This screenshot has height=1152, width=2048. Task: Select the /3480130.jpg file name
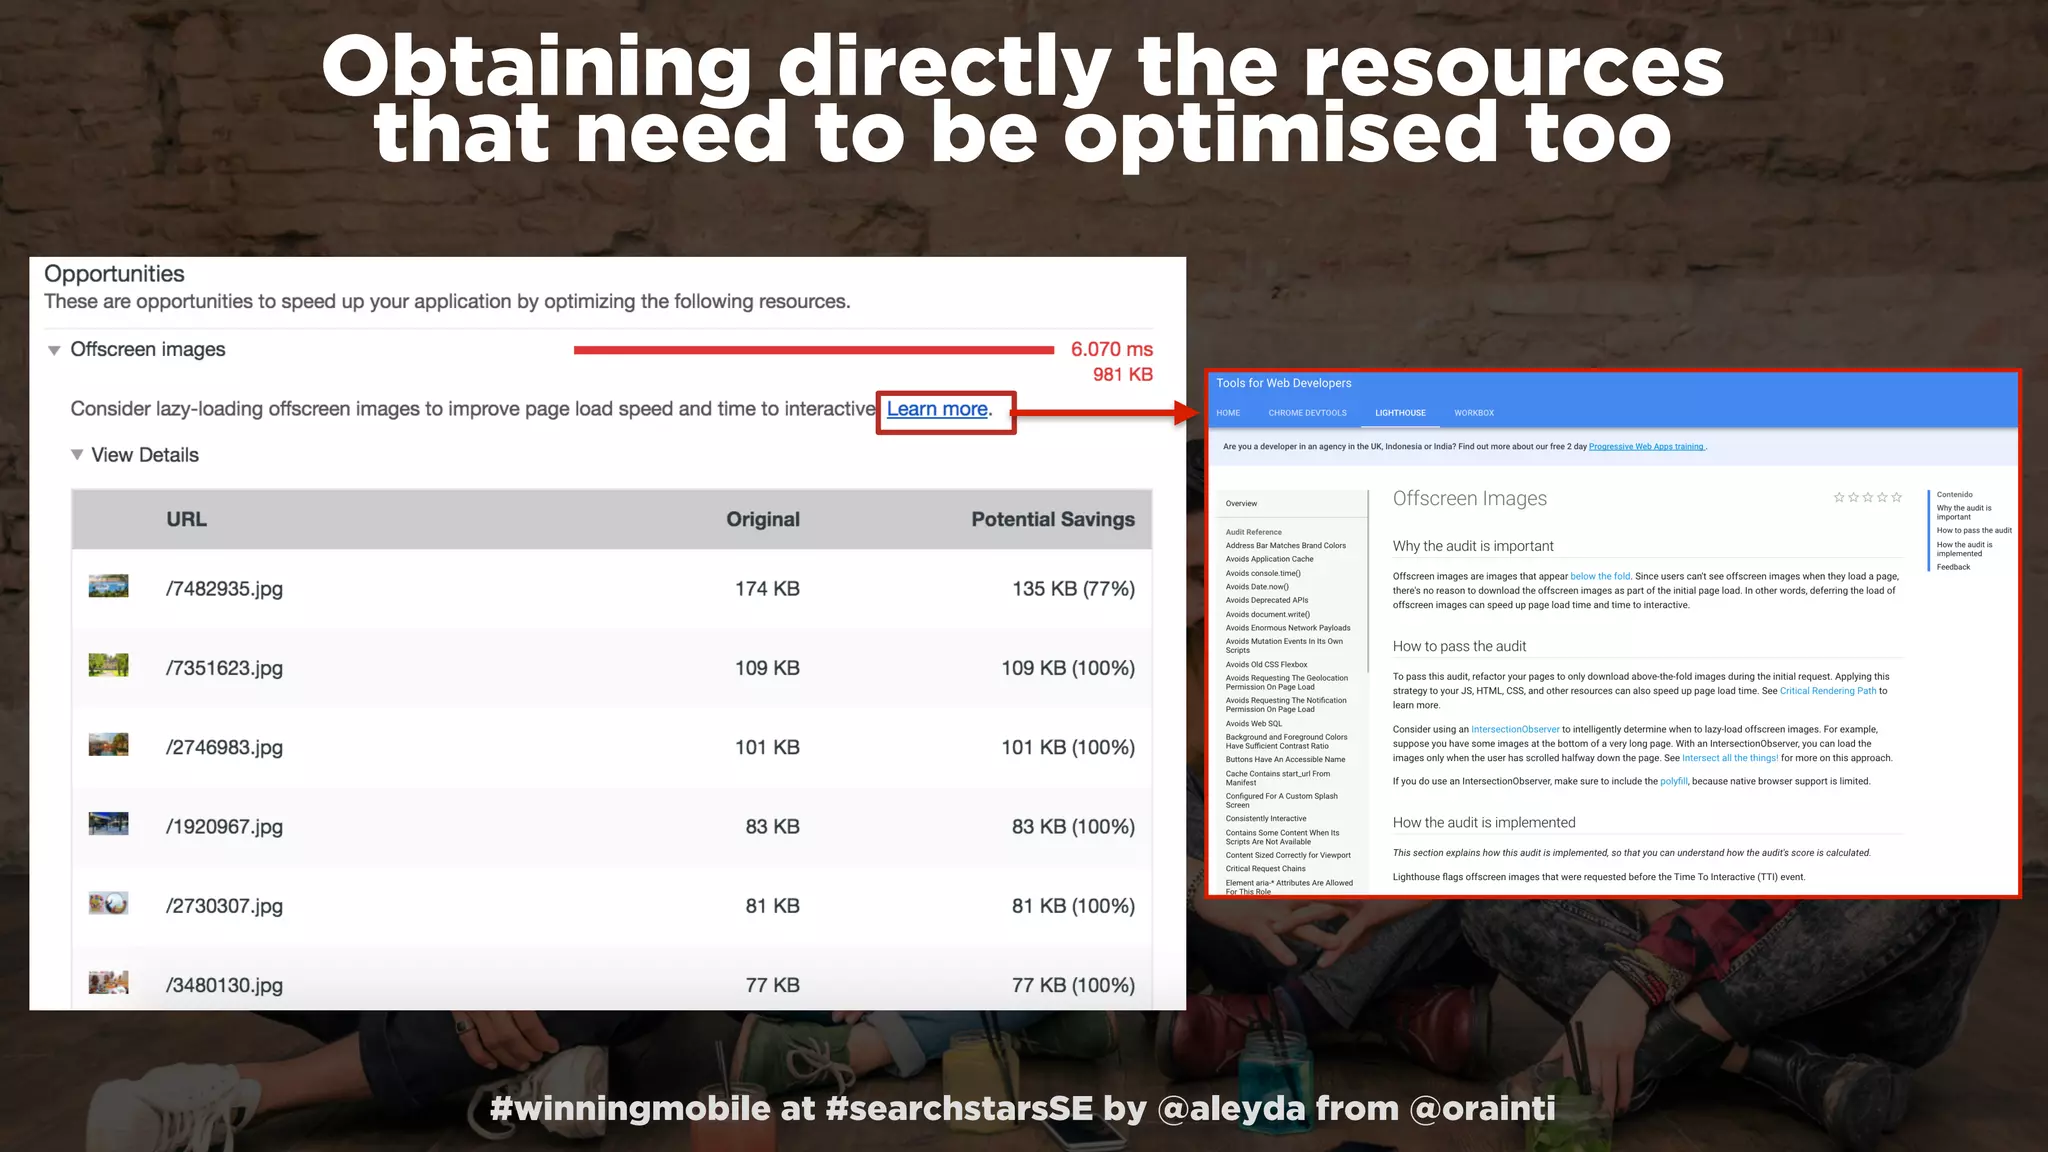[225, 985]
